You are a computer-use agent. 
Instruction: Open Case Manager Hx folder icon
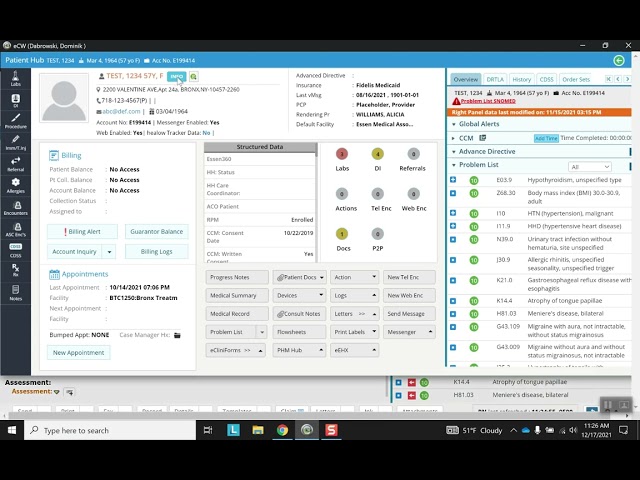[x=177, y=335]
